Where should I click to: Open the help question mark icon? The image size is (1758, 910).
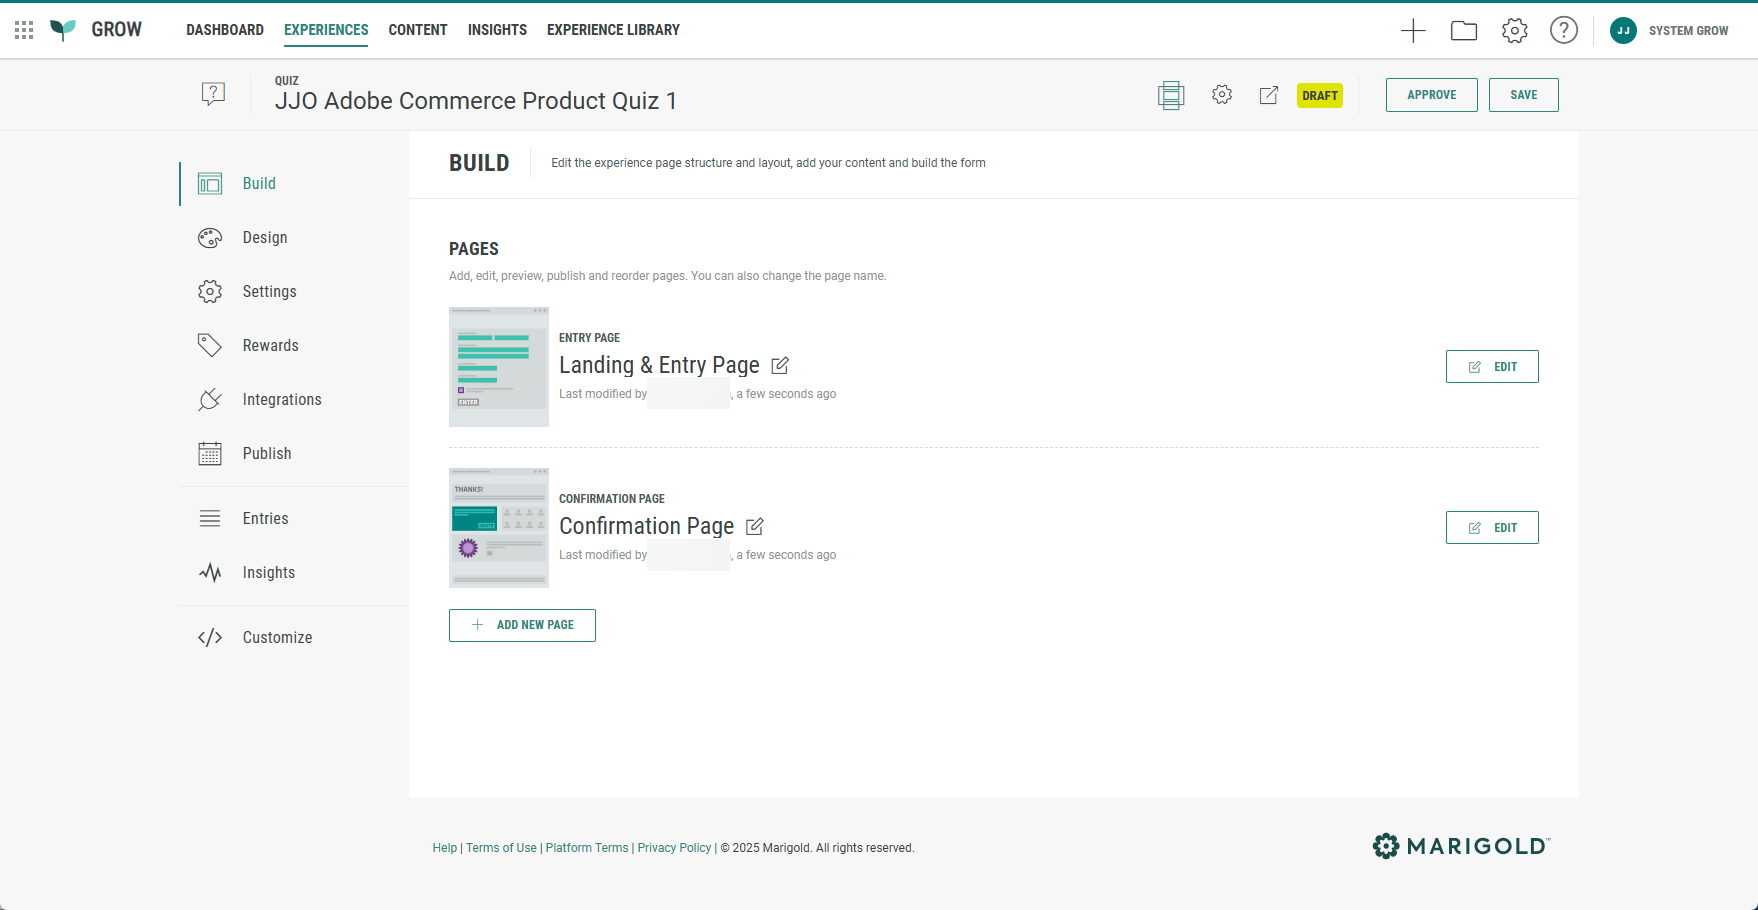(1563, 31)
